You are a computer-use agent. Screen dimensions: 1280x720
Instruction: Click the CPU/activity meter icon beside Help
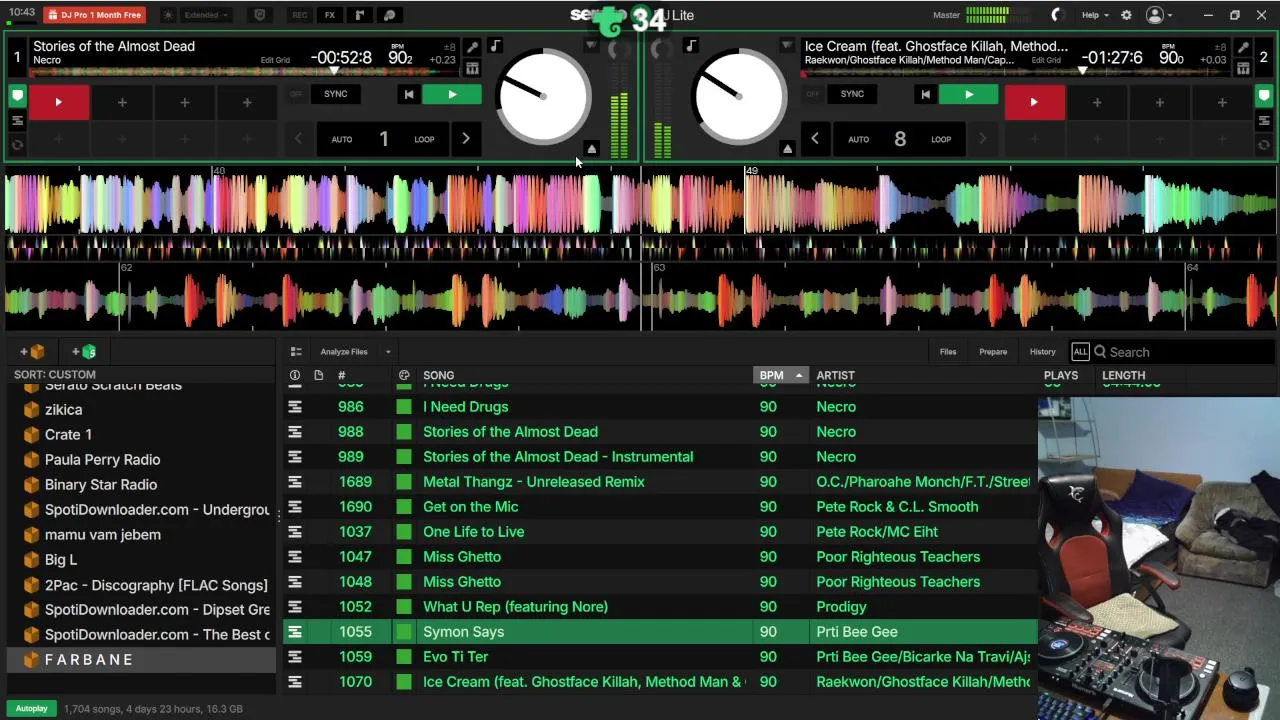(x=1059, y=15)
